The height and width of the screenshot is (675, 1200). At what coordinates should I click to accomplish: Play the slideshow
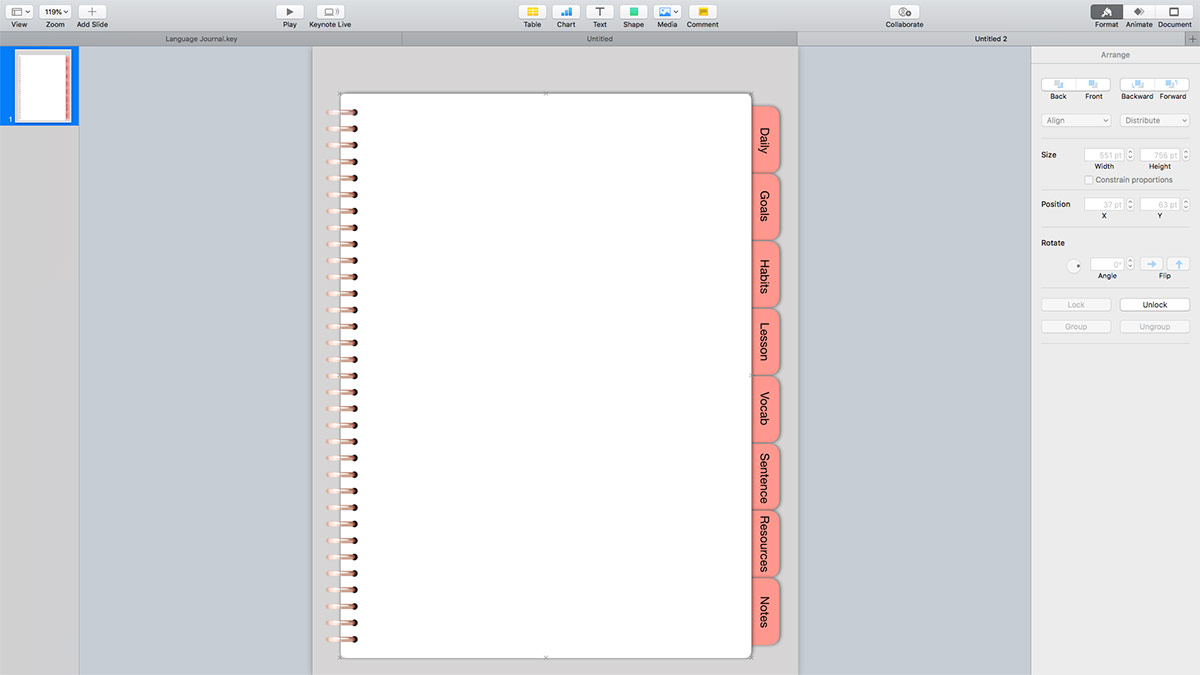coord(290,11)
